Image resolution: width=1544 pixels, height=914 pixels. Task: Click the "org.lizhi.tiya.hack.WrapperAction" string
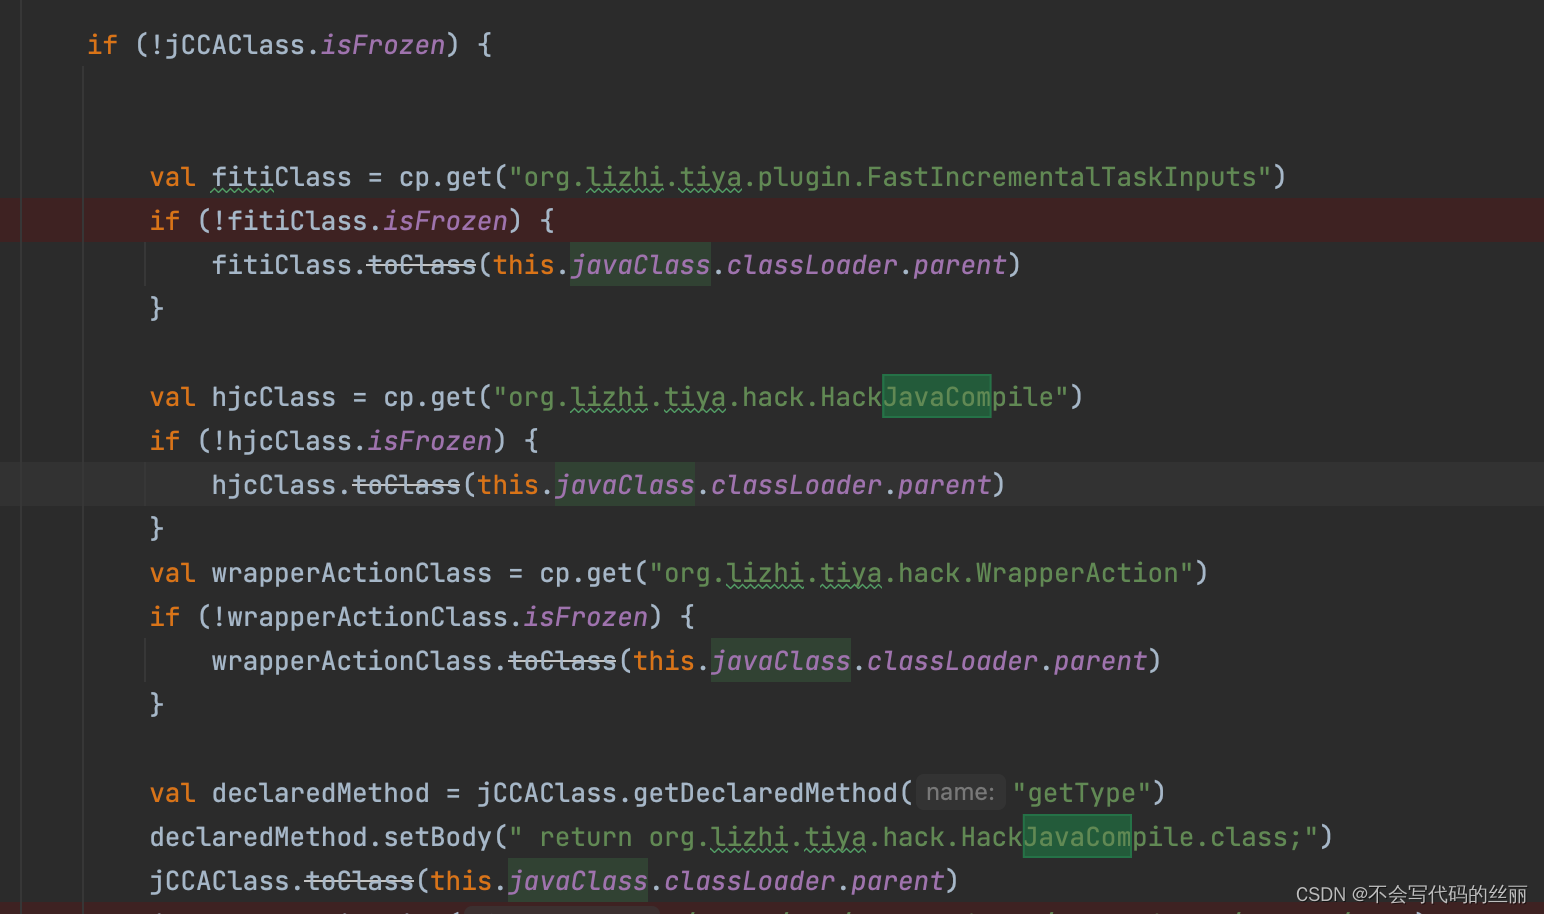pos(921,573)
